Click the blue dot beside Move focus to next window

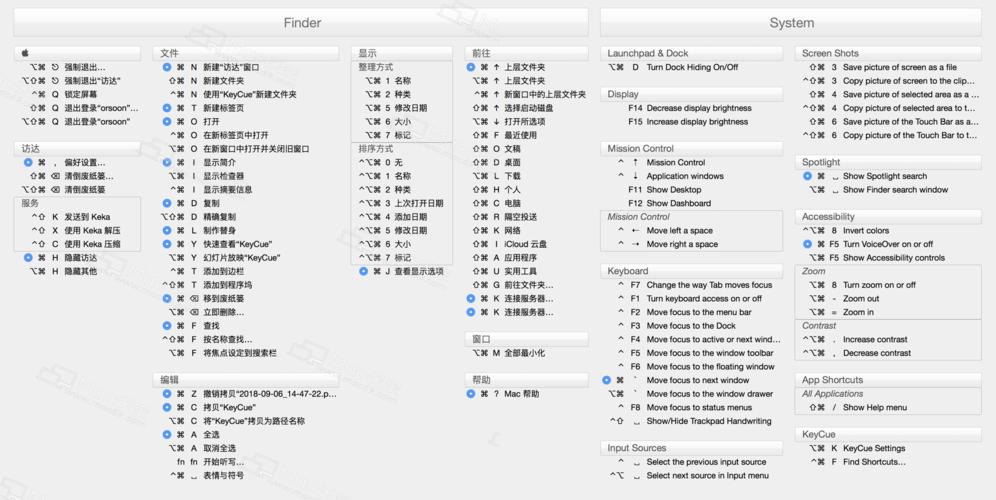tap(606, 380)
